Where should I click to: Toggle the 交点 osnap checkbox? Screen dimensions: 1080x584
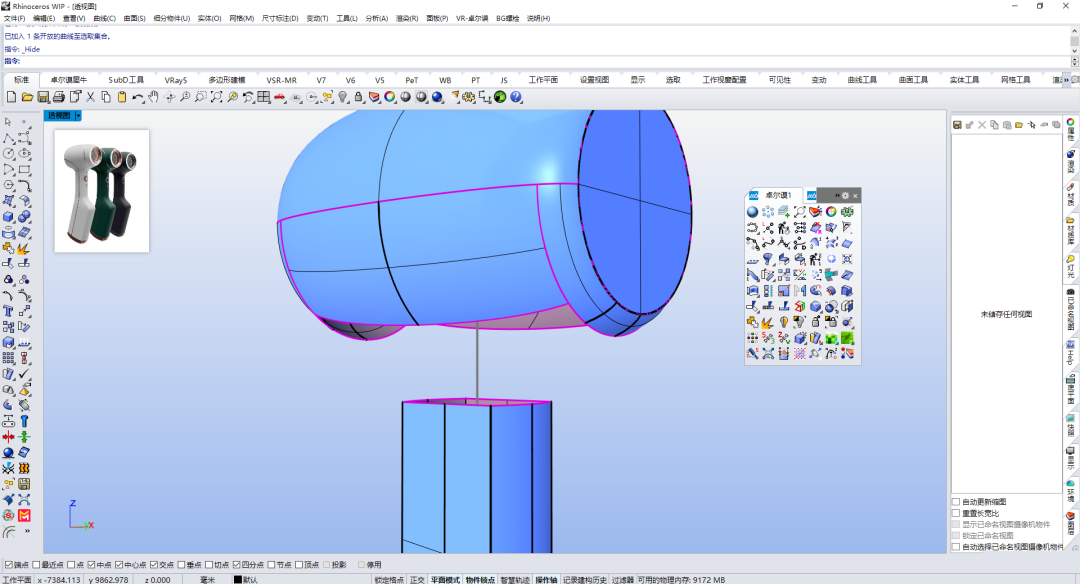pyautogui.click(x=154, y=565)
